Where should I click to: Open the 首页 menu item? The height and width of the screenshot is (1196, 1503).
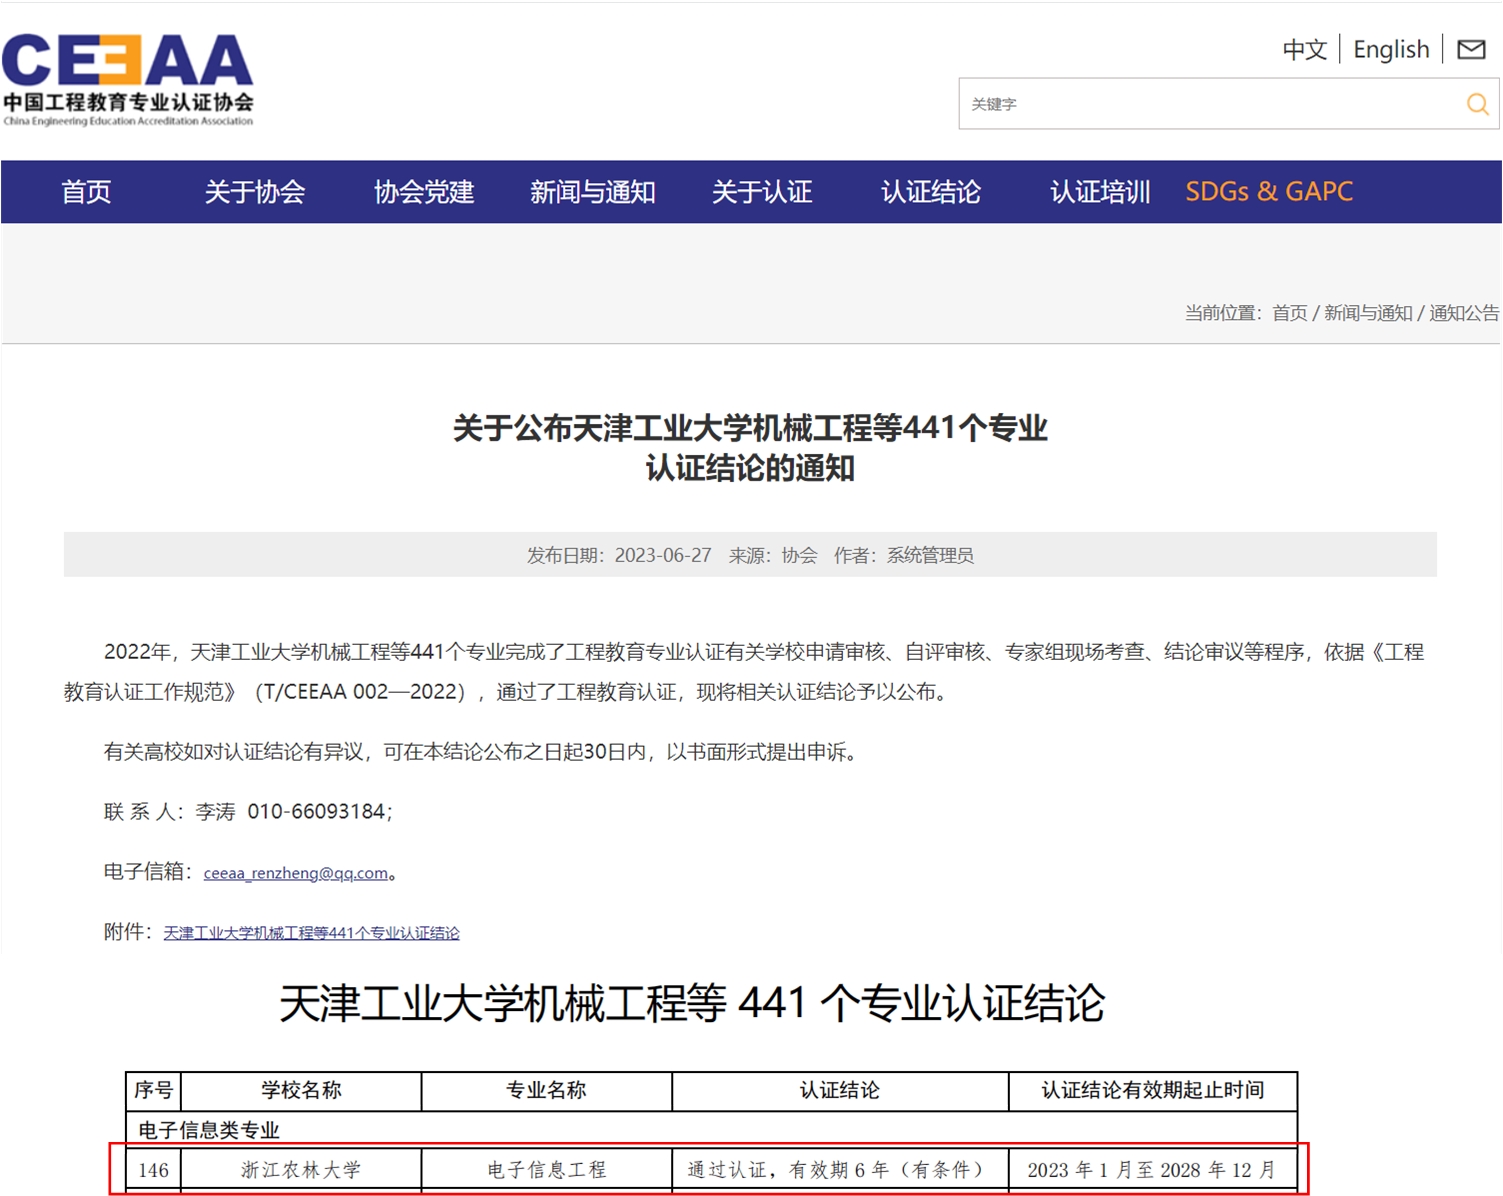point(86,192)
